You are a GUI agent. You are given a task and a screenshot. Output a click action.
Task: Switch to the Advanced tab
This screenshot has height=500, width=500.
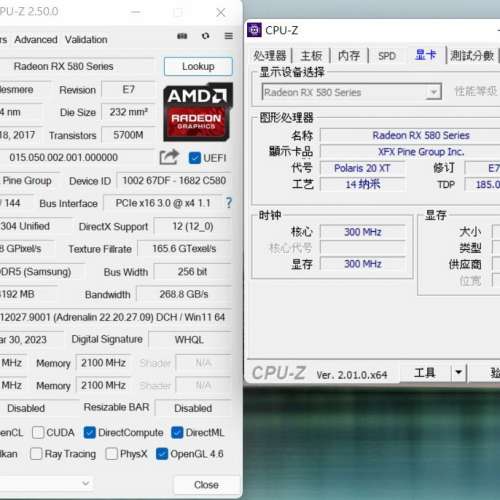pyautogui.click(x=36, y=40)
